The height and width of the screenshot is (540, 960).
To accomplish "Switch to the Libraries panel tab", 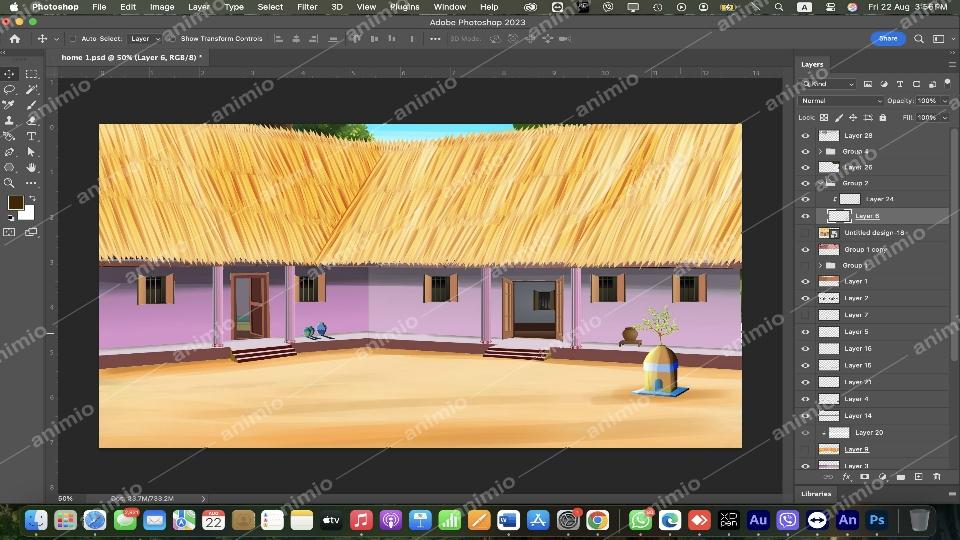I will coord(815,493).
